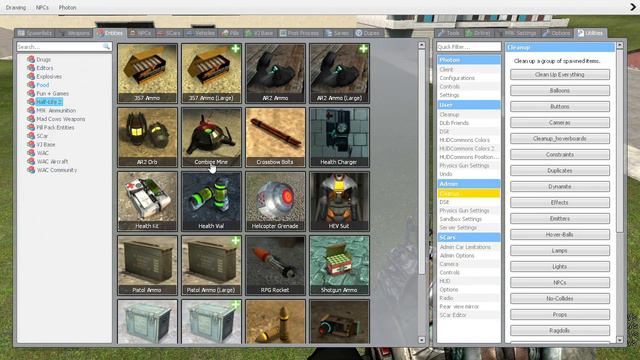The image size is (640, 360).
Task: Spawn the AR2 Ammo entity
Action: click(276, 73)
